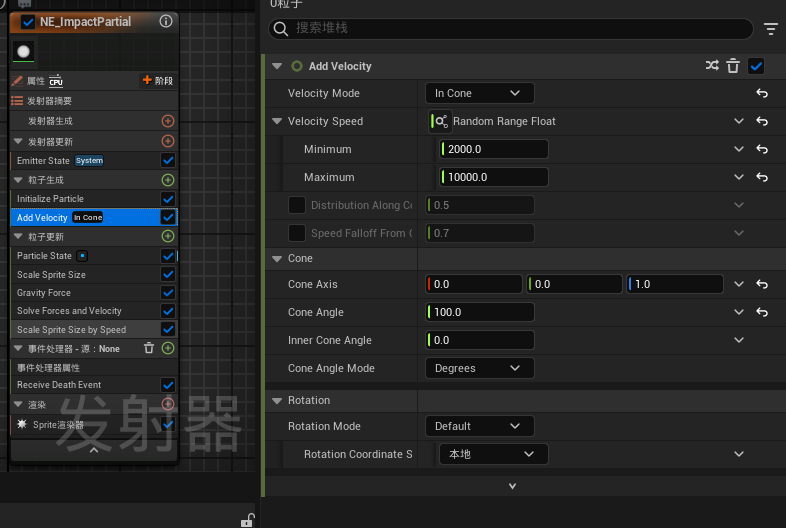This screenshot has height=528, width=786.
Task: Select 事件处理器属性 row
Action: pos(94,368)
